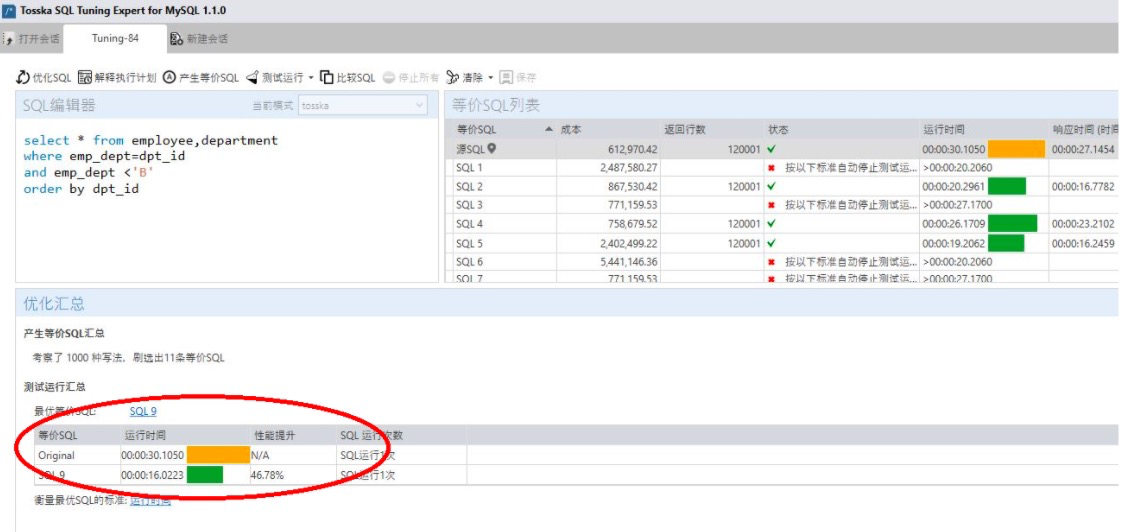Image resolution: width=1127 pixels, height=532 pixels.
Task: Click 保存 toolbar button
Action: [x=518, y=78]
